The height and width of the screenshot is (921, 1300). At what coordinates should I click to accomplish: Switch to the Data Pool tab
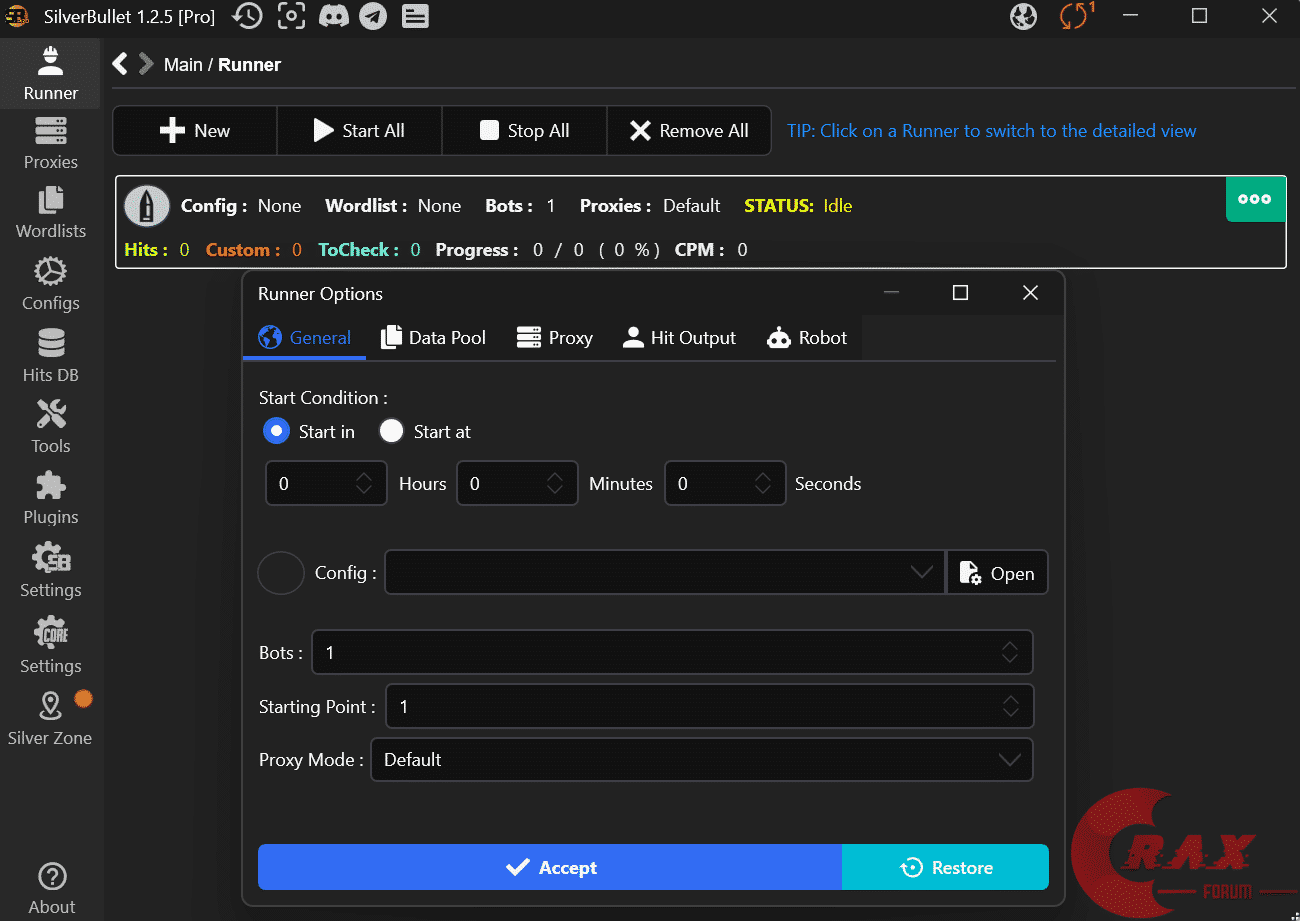(x=433, y=338)
